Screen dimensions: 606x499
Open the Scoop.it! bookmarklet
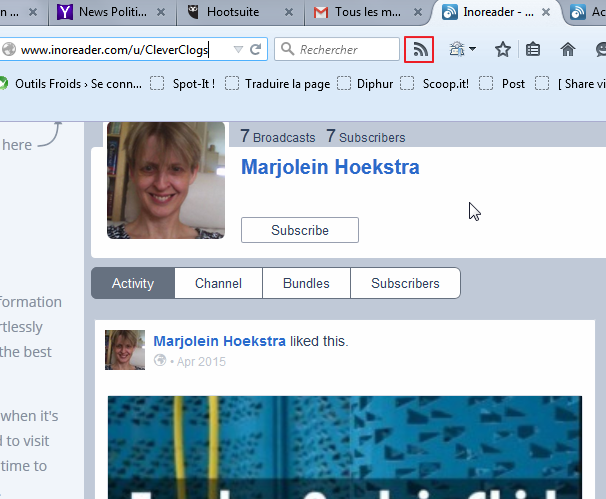pyautogui.click(x=434, y=83)
